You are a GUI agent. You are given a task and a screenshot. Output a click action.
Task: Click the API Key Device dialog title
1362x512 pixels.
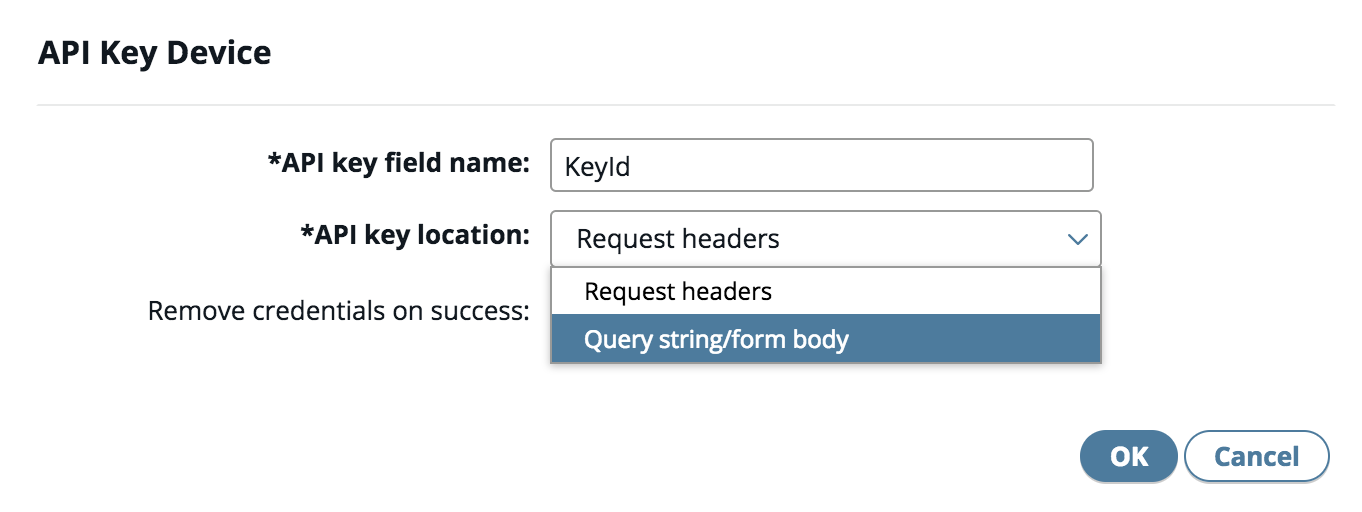(154, 52)
